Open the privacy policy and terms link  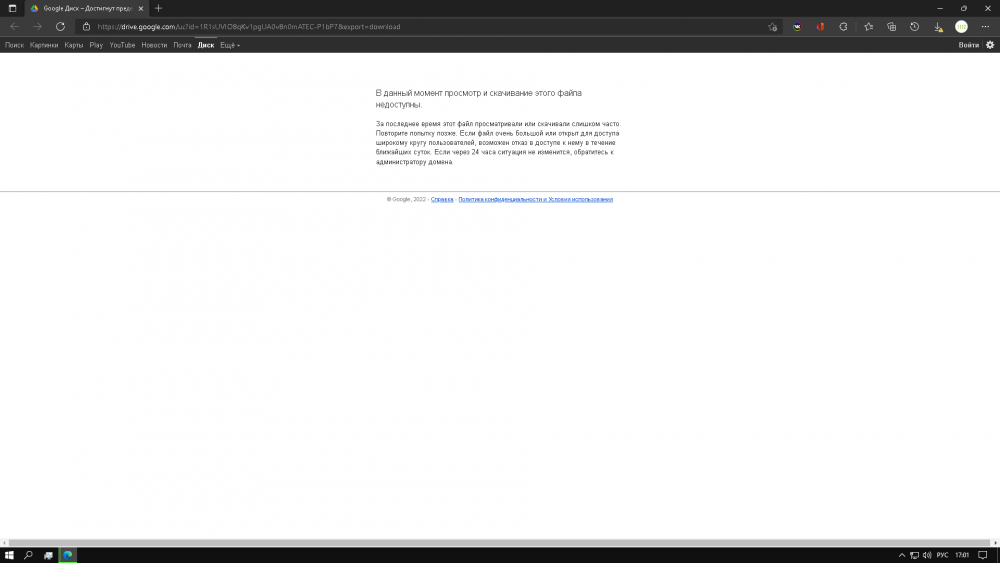pos(536,200)
